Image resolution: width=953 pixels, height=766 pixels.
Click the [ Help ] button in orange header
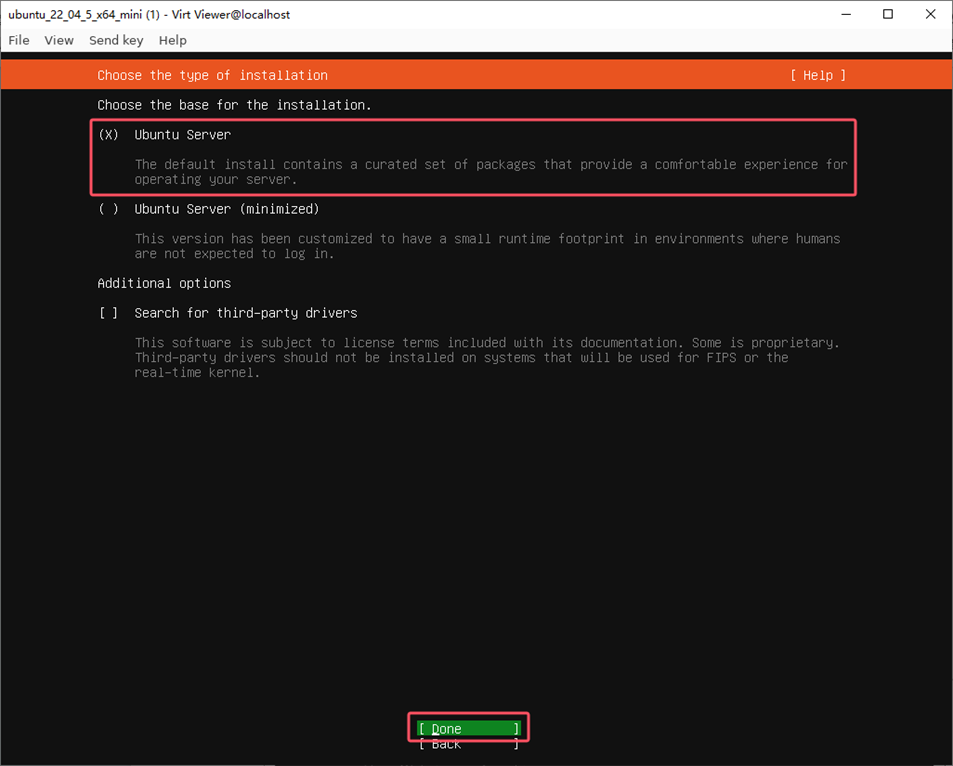click(817, 75)
